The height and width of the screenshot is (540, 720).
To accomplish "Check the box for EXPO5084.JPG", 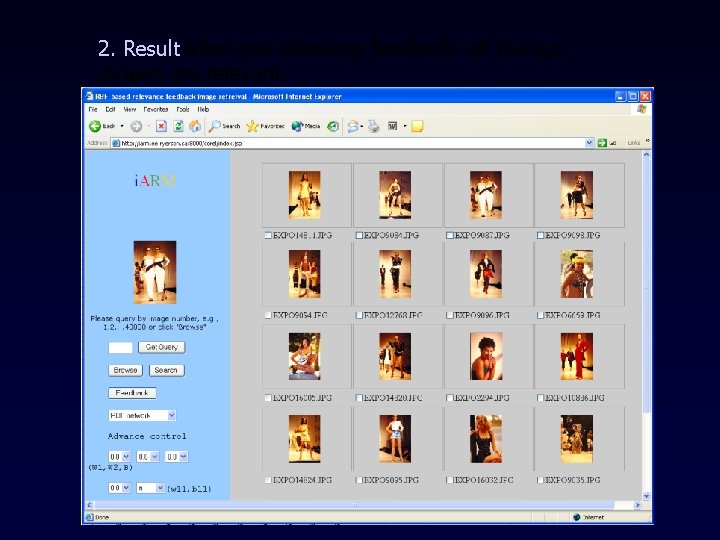I will click(359, 235).
